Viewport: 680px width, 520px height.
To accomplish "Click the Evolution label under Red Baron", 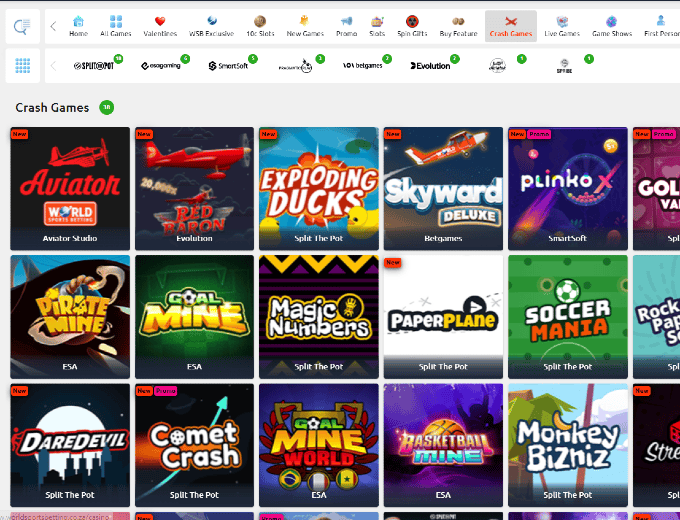I will click(194, 238).
